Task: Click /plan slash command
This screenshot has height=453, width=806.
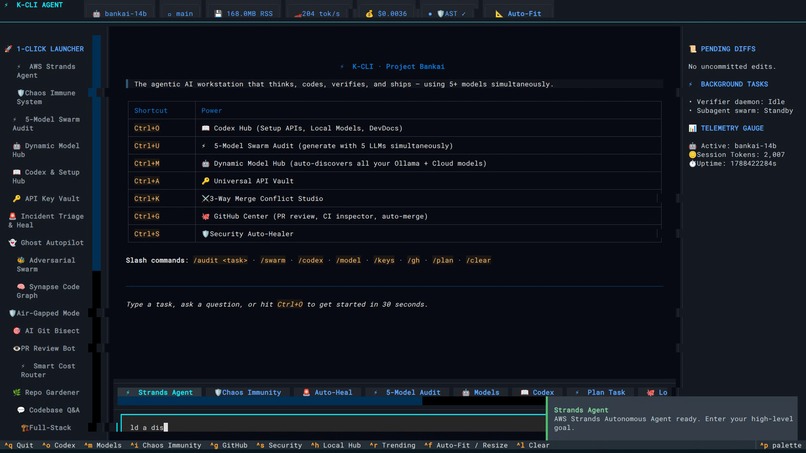Action: pyautogui.click(x=443, y=261)
